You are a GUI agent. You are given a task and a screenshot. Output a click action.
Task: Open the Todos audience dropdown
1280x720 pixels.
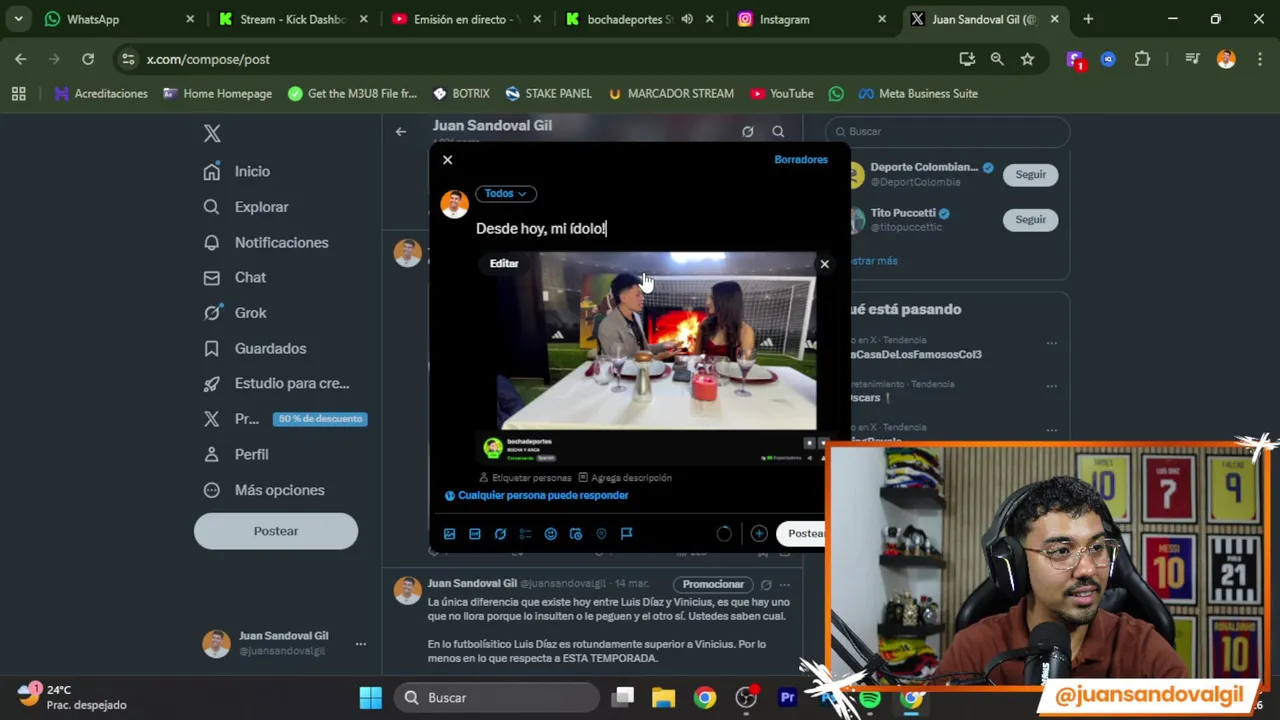click(x=506, y=194)
